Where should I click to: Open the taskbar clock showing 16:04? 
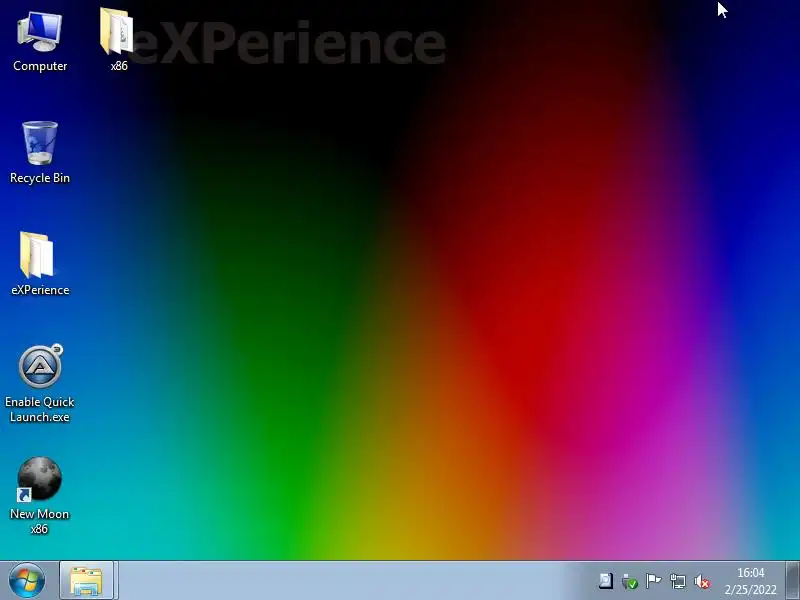pyautogui.click(x=751, y=581)
